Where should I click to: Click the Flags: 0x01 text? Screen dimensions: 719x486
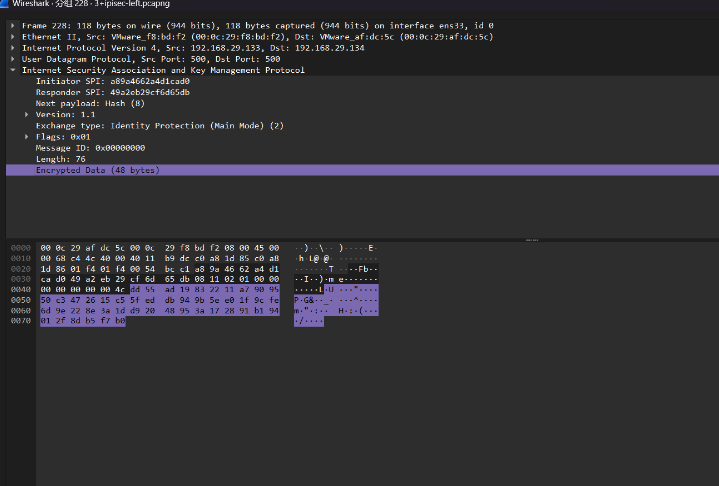click(x=63, y=137)
